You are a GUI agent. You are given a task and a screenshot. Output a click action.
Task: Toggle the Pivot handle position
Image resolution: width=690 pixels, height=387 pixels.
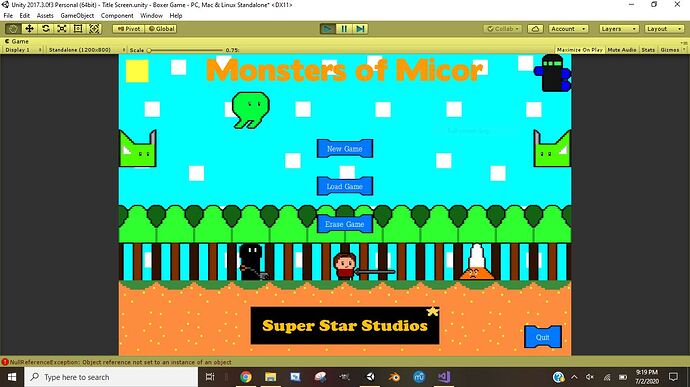pos(128,29)
